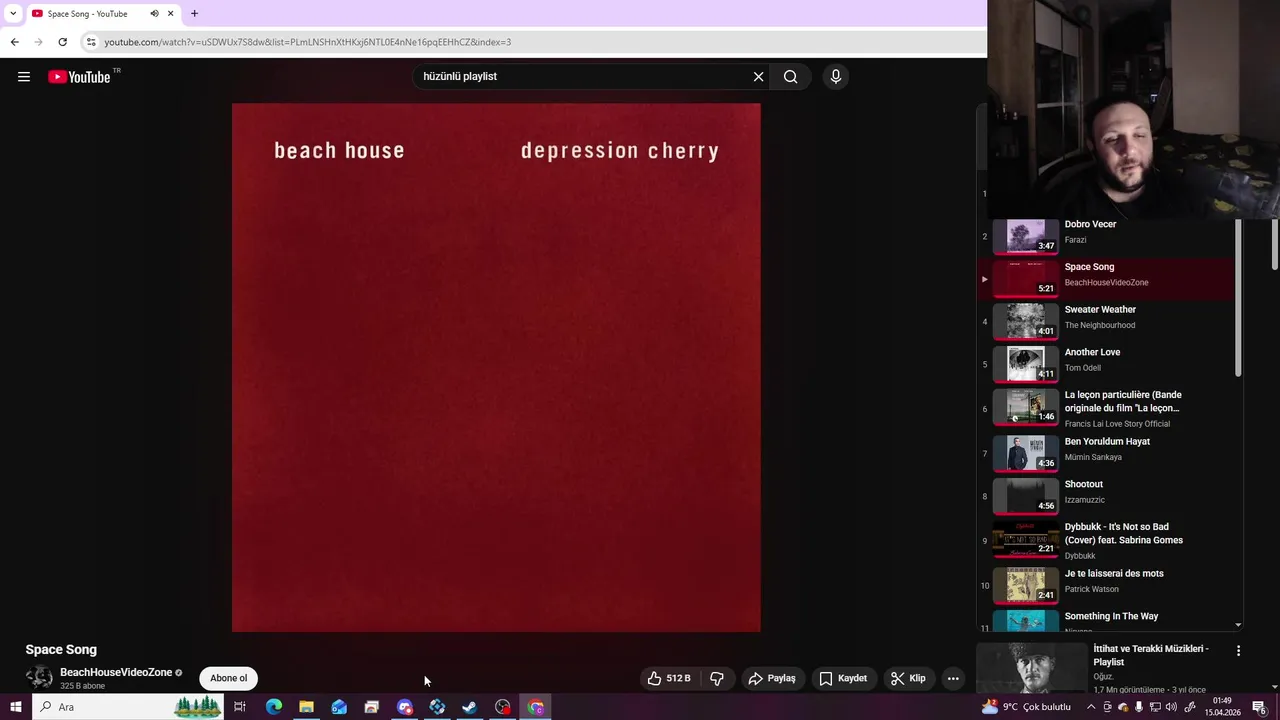Viewport: 1280px width, 720px height.
Task: Click Mümin Sarıkaya artist text
Action: (1093, 457)
